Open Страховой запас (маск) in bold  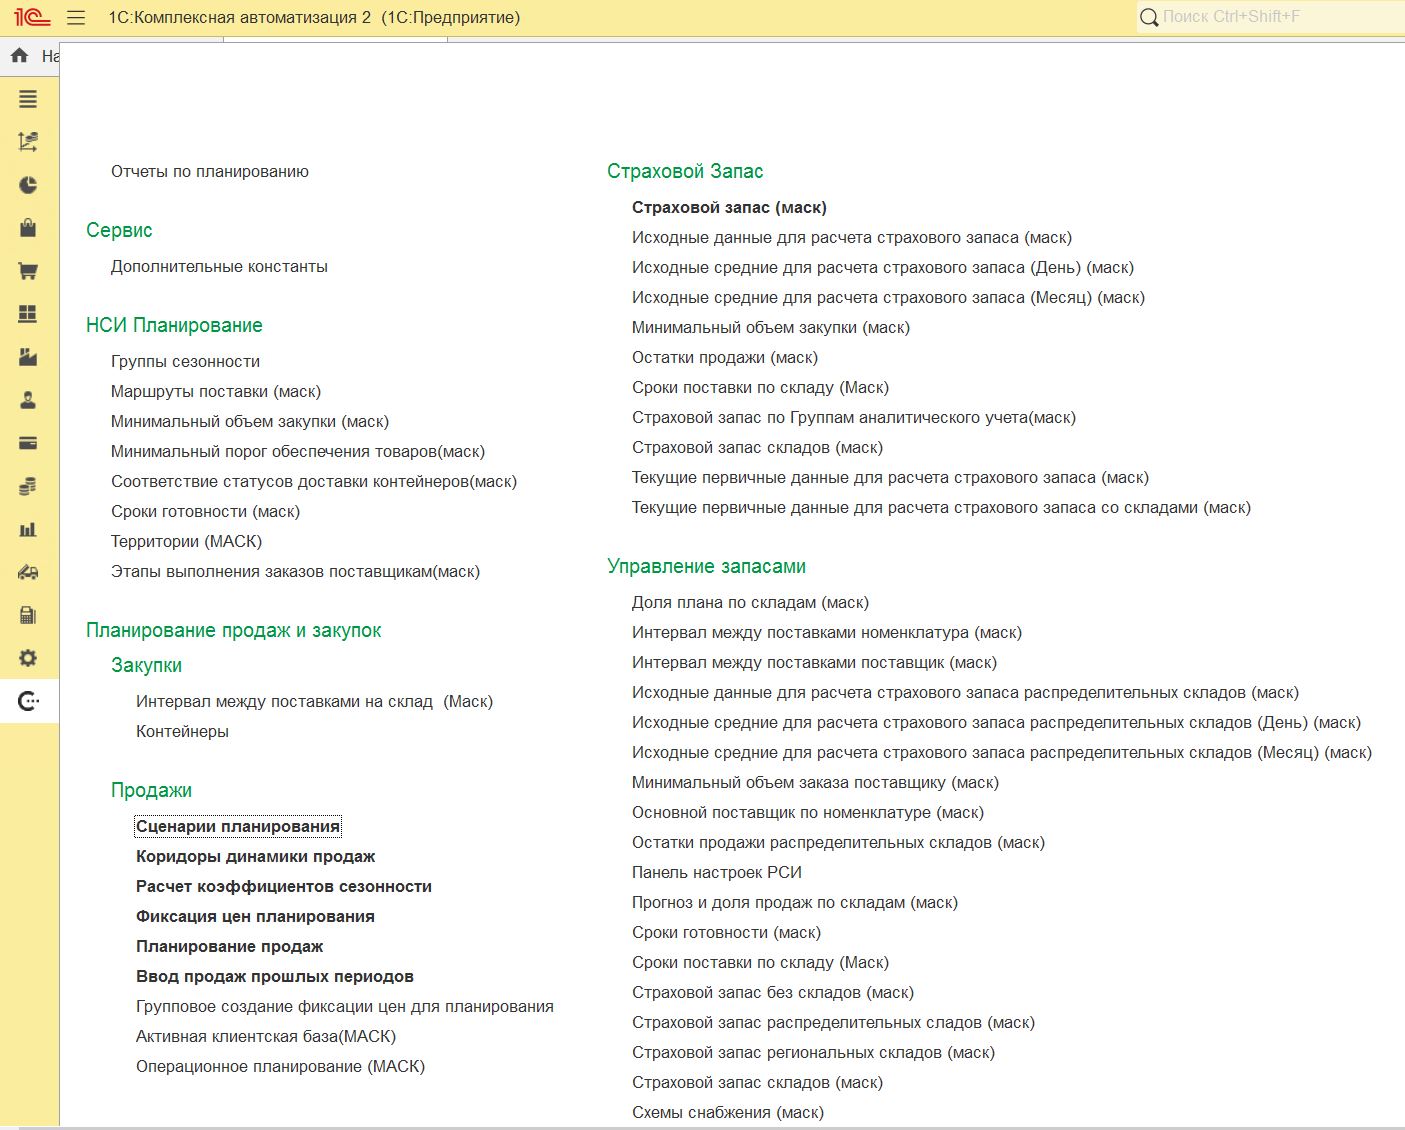pyautogui.click(x=729, y=208)
